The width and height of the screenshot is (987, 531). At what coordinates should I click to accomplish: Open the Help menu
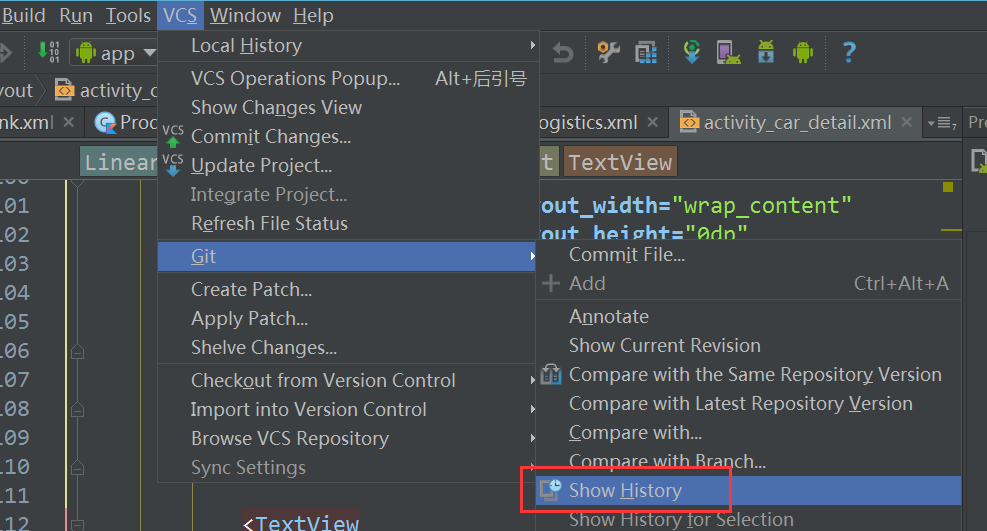click(313, 15)
